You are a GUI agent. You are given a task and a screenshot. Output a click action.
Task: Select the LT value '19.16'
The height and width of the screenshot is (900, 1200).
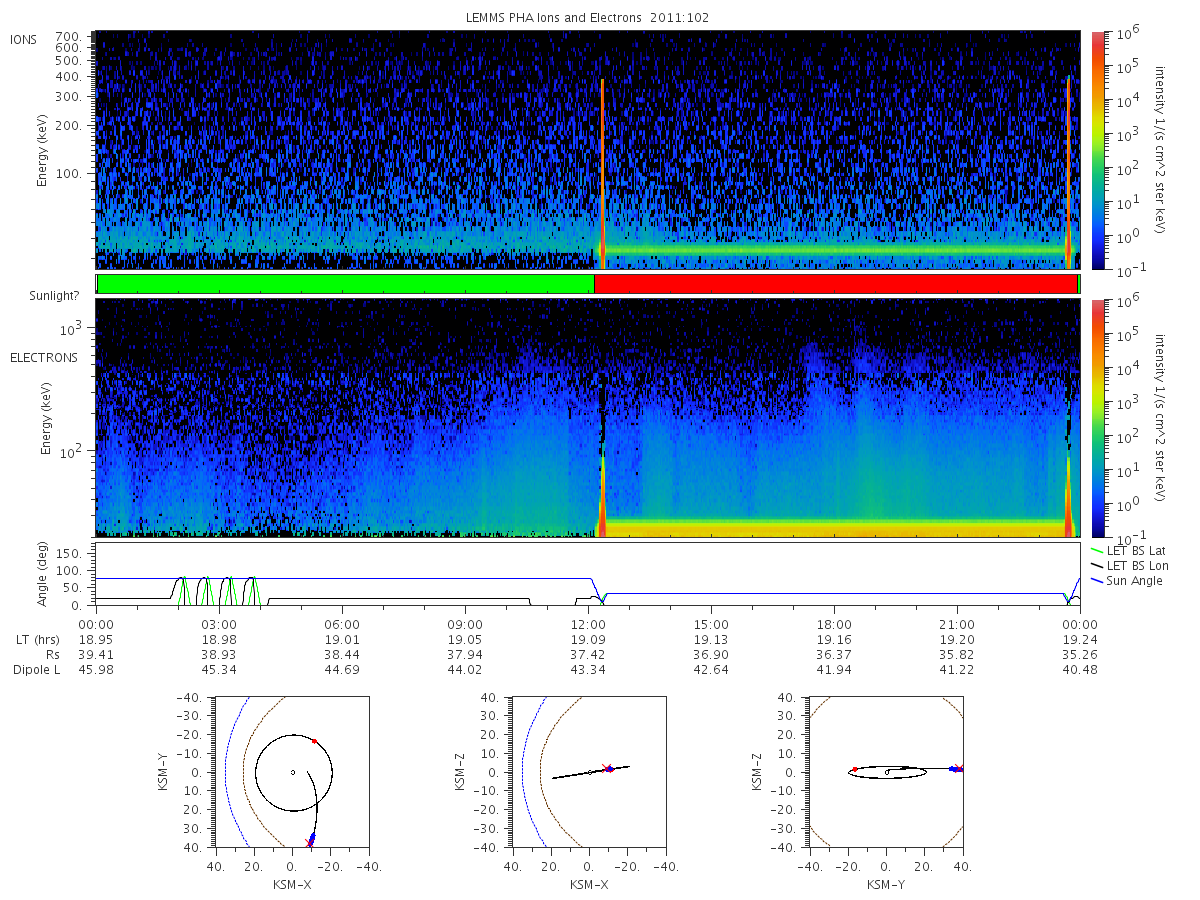pyautogui.click(x=834, y=639)
